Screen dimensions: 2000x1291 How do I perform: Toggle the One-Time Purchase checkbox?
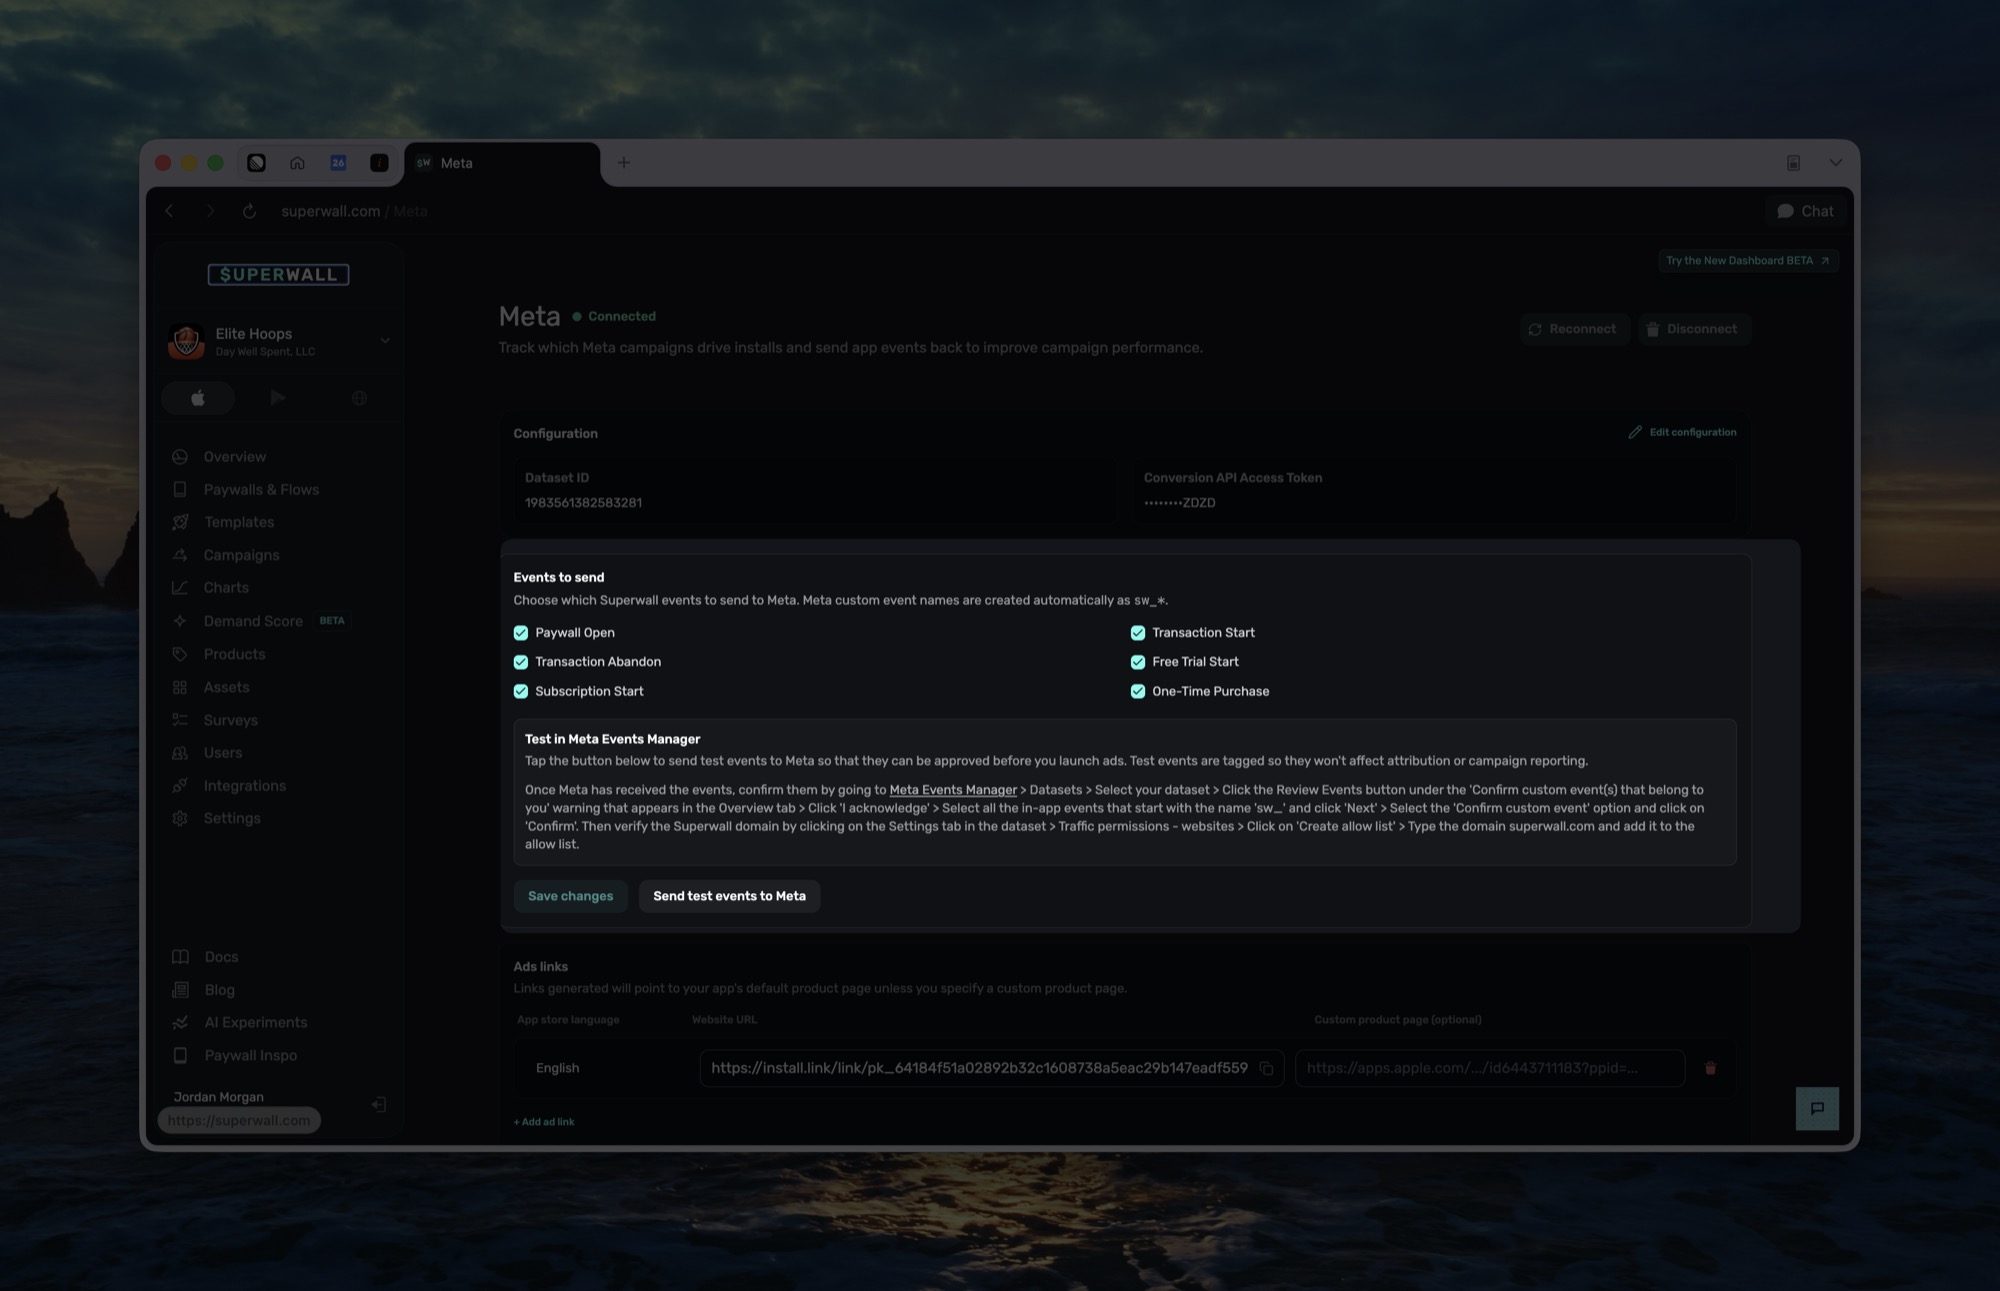coord(1138,691)
